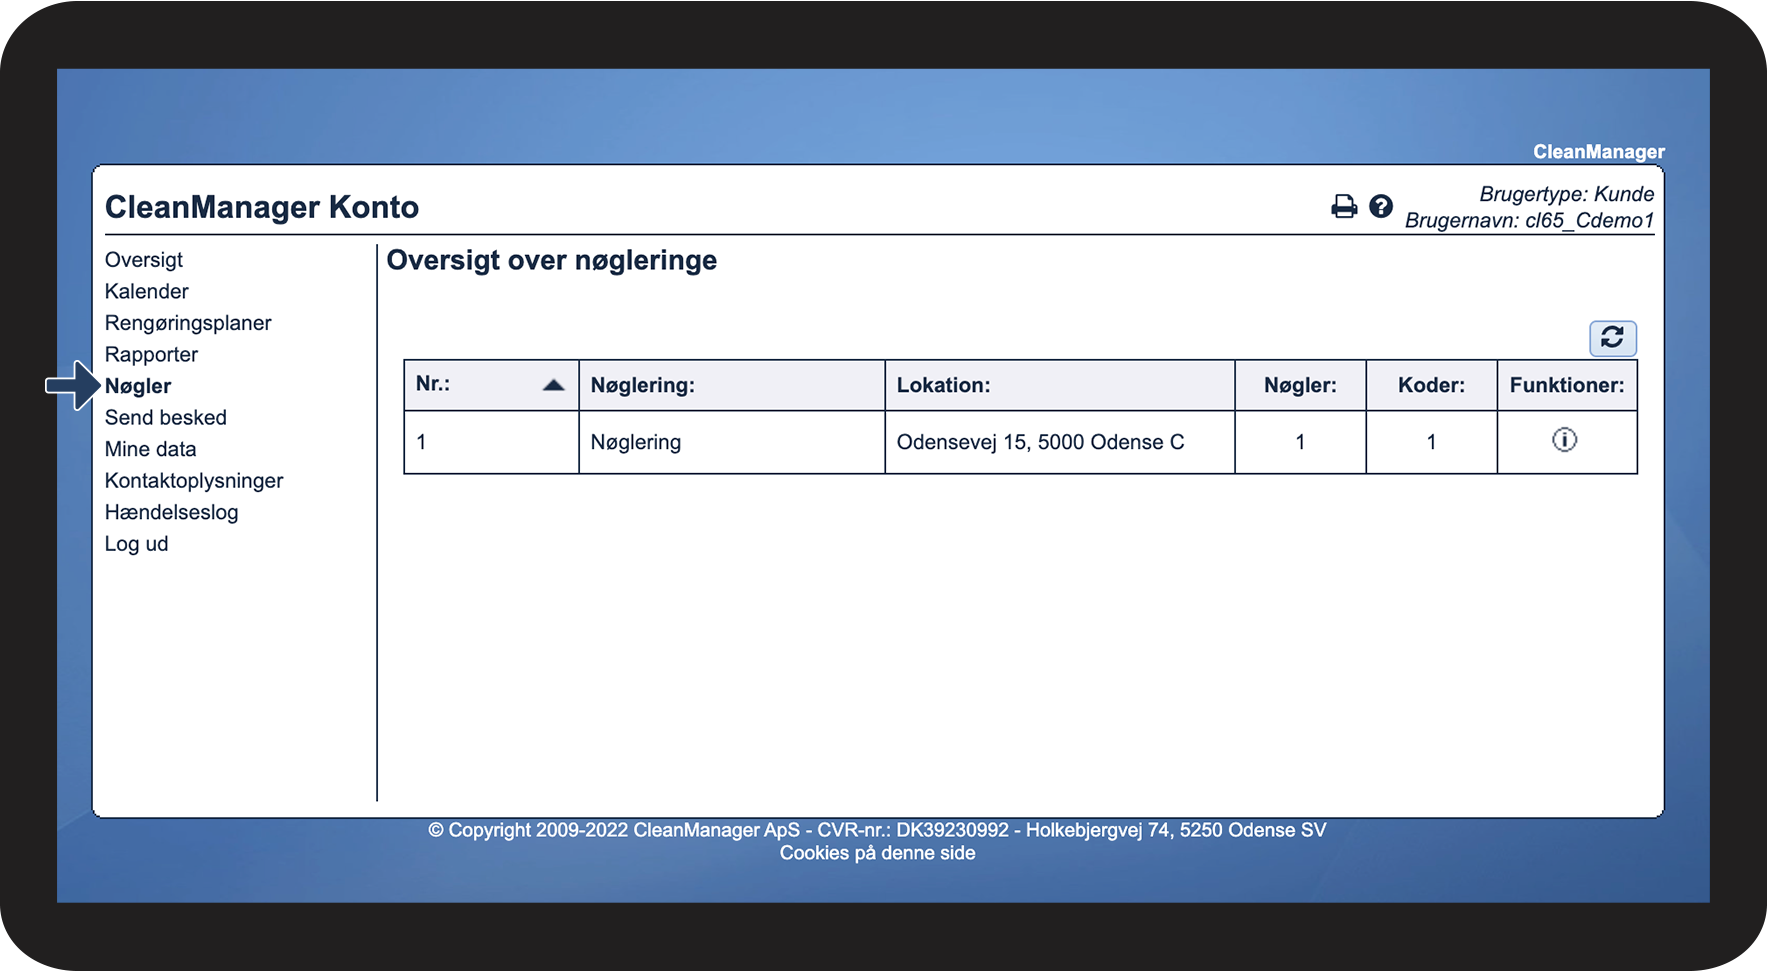Click the Funktioner column header
This screenshot has width=1767, height=971.
coord(1567,385)
